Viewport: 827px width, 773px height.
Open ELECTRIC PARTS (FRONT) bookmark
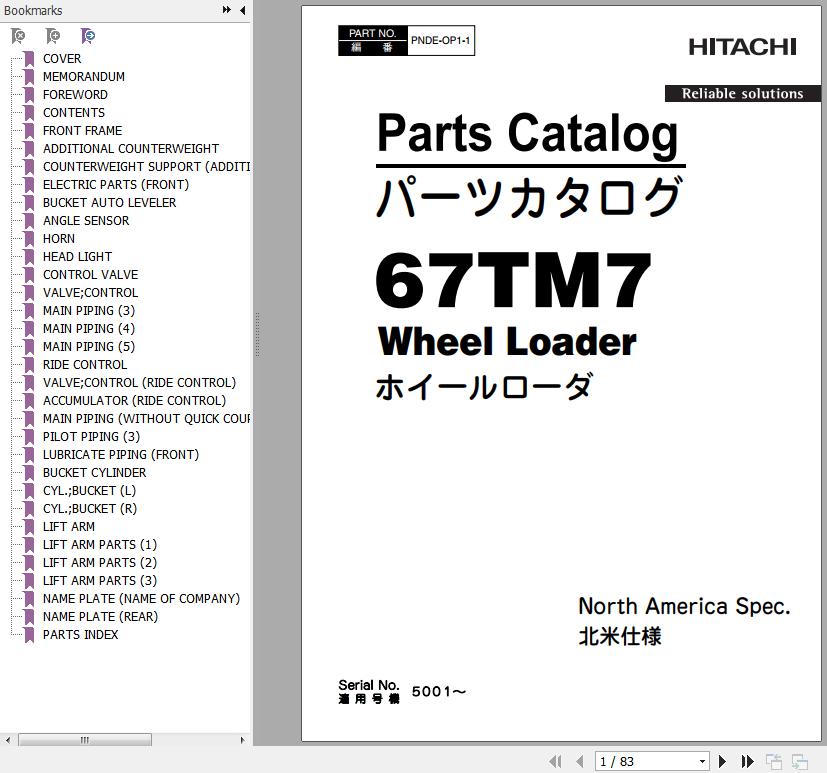[x=116, y=185]
